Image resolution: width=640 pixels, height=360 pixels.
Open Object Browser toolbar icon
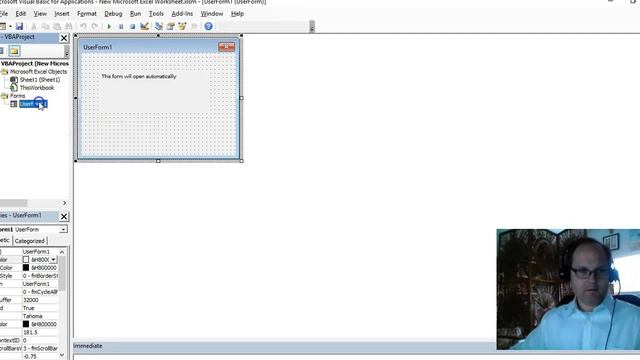pyautogui.click(x=182, y=27)
